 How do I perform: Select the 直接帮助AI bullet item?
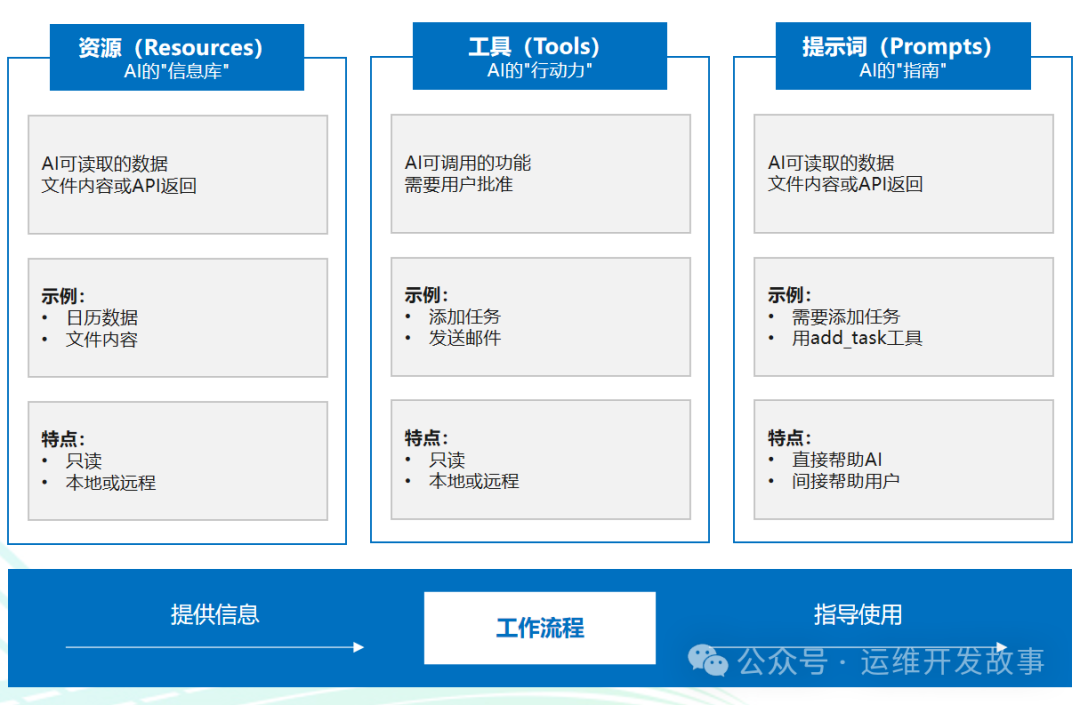pyautogui.click(x=837, y=460)
